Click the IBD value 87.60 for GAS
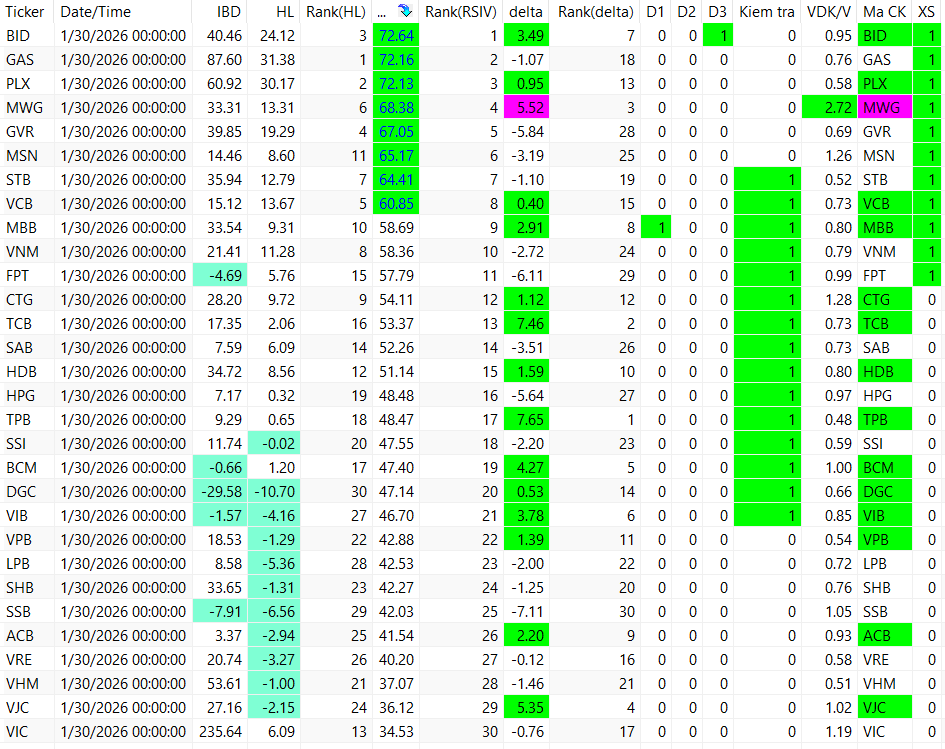 [224, 60]
